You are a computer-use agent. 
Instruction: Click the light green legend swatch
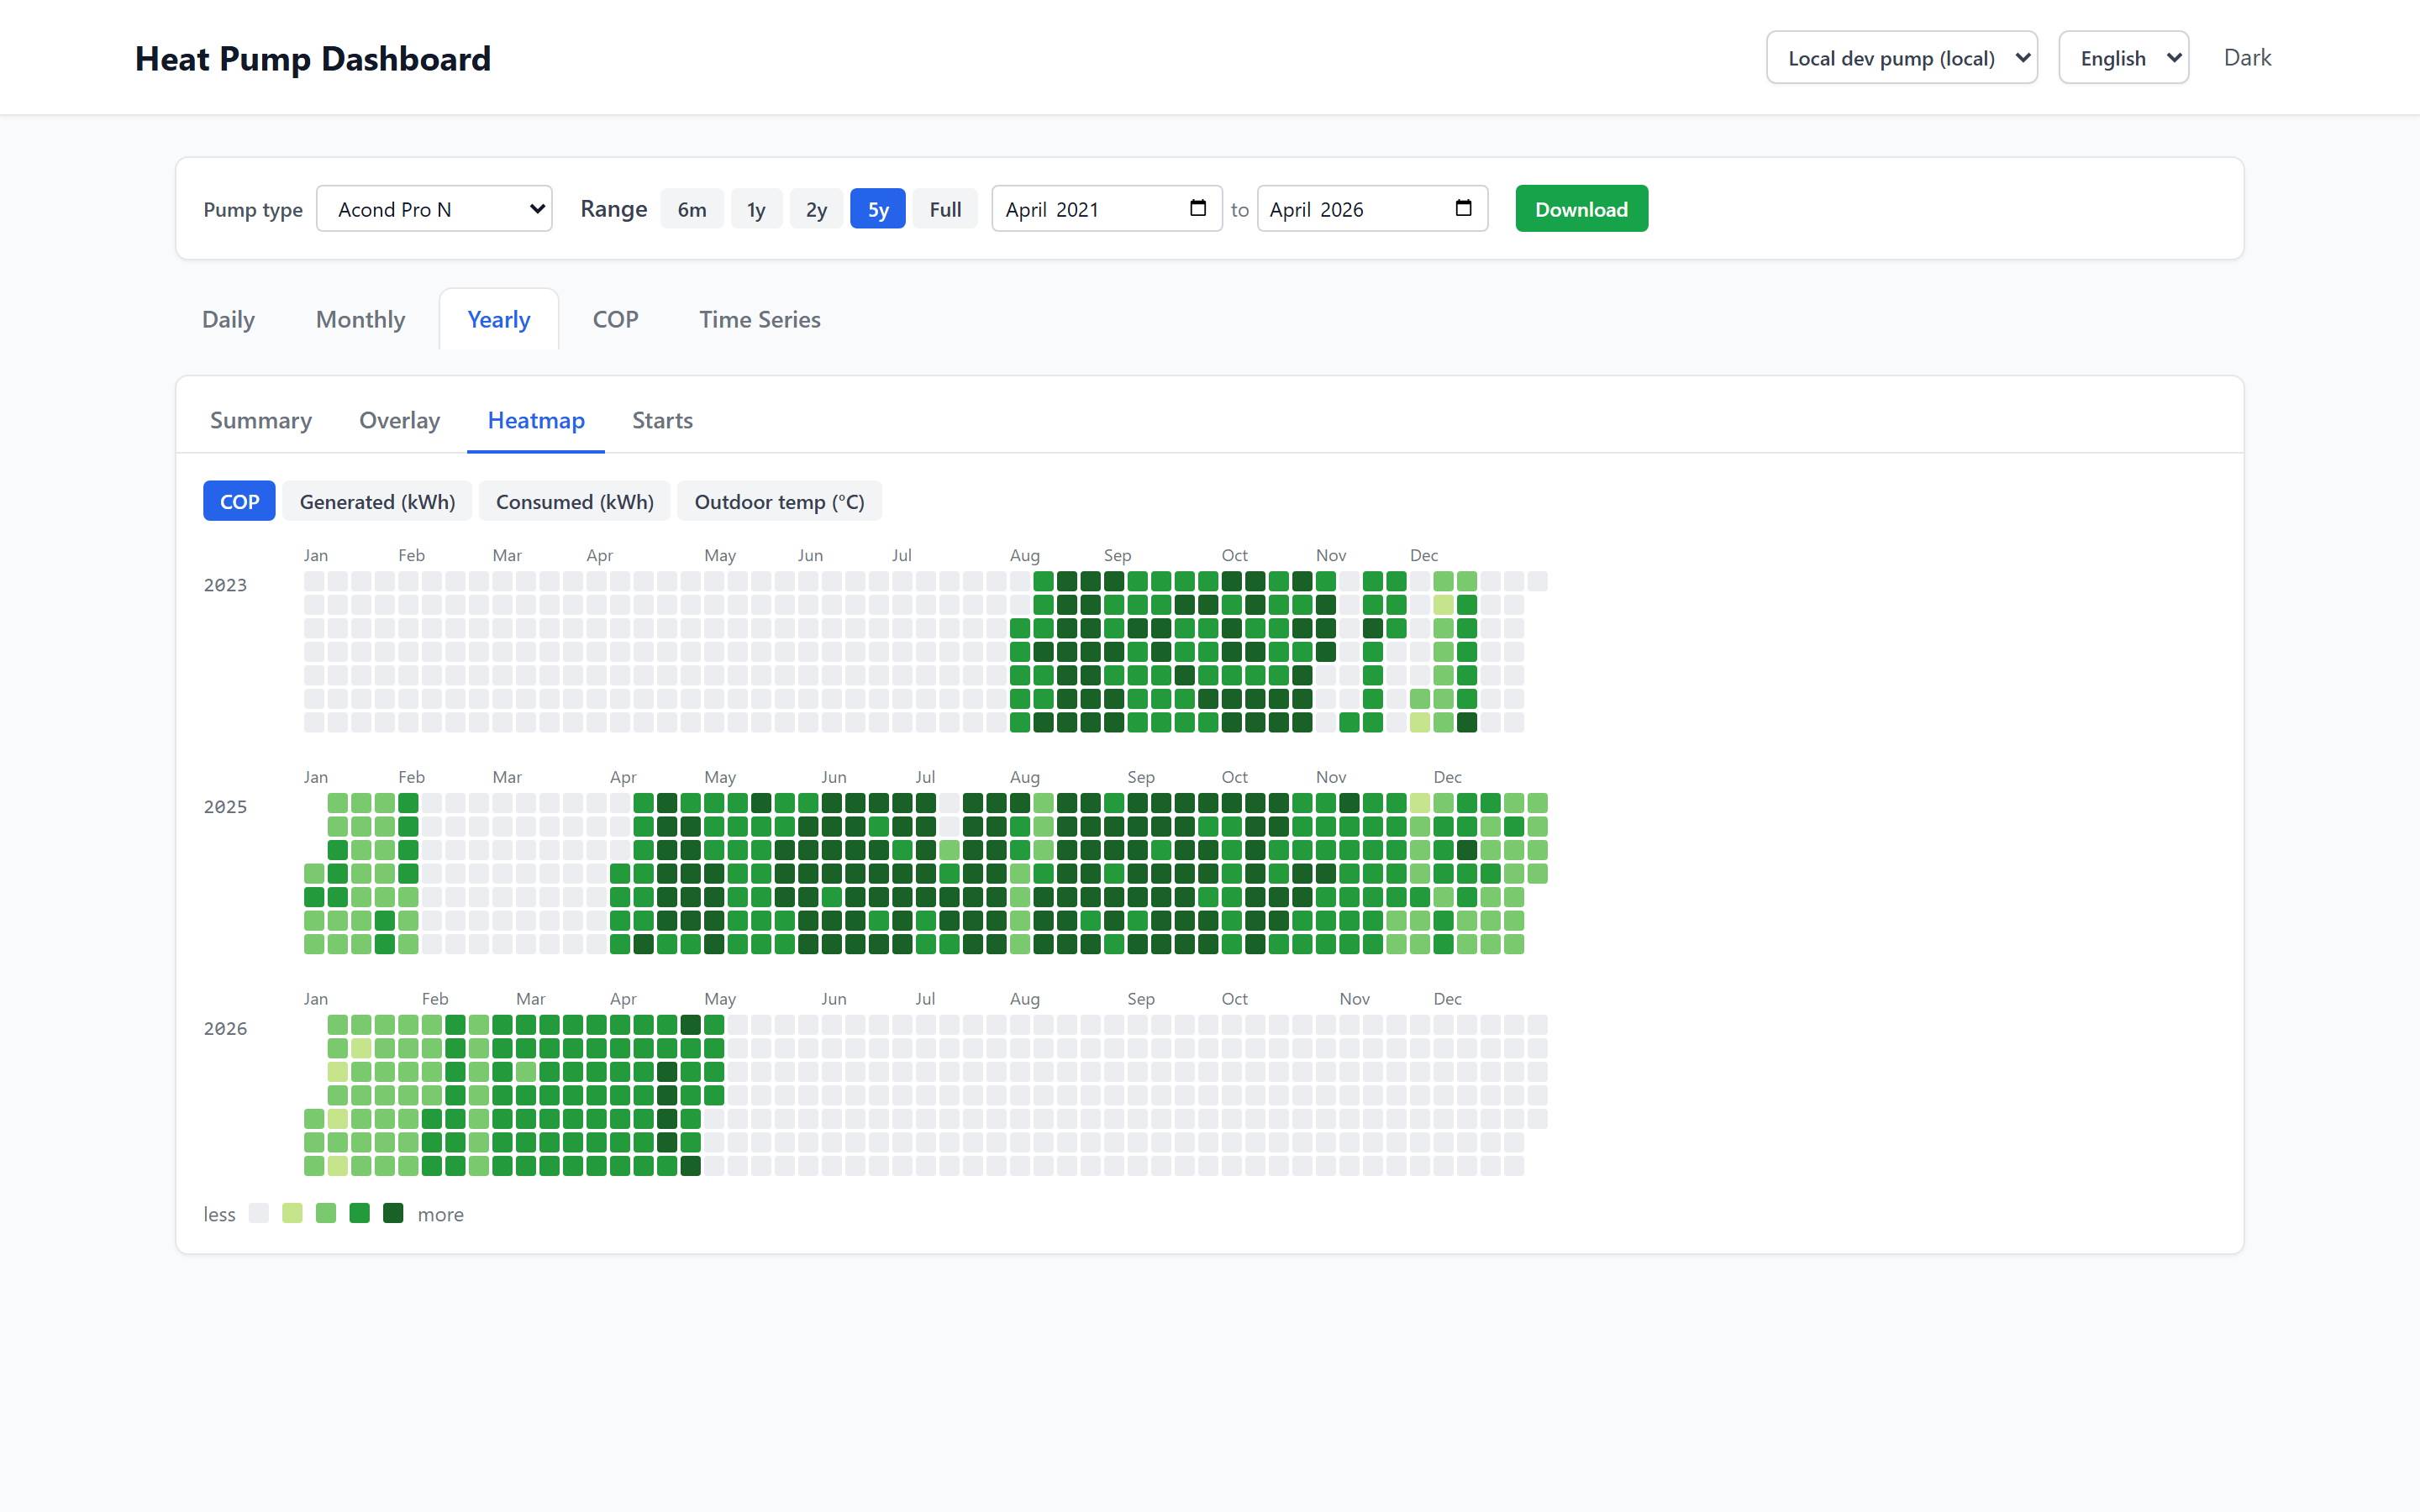pos(326,1213)
